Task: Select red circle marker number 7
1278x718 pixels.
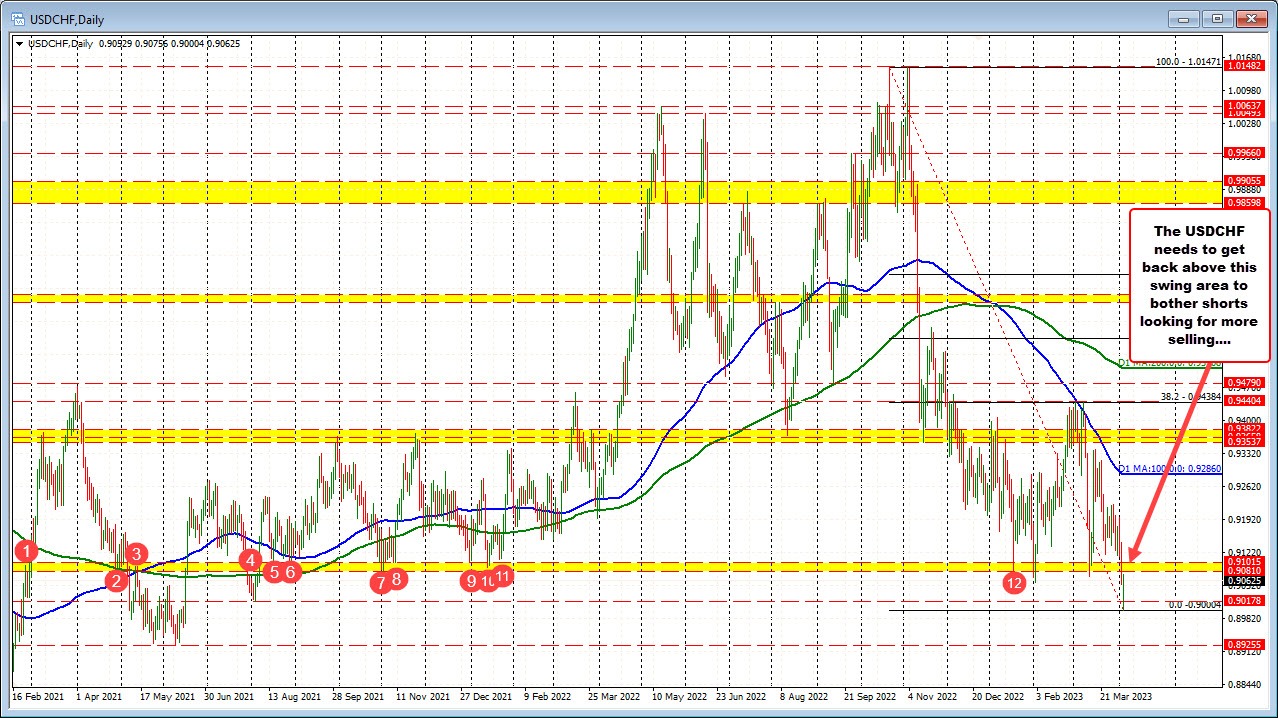Action: pyautogui.click(x=380, y=581)
